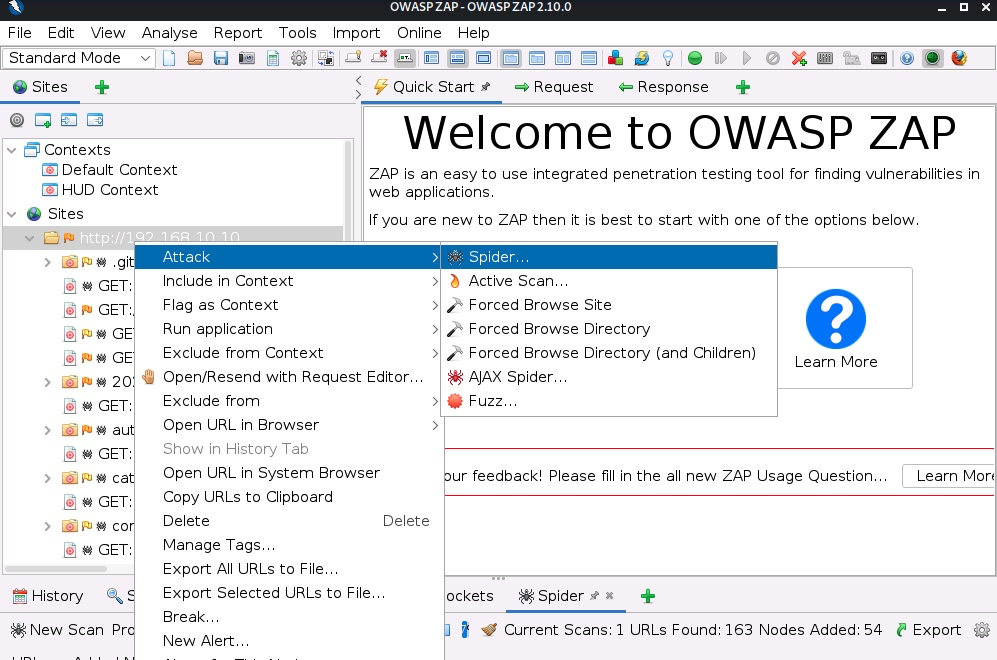Expand the folder node starting with cat
Screen dimensions: 997x660
coord(47,478)
